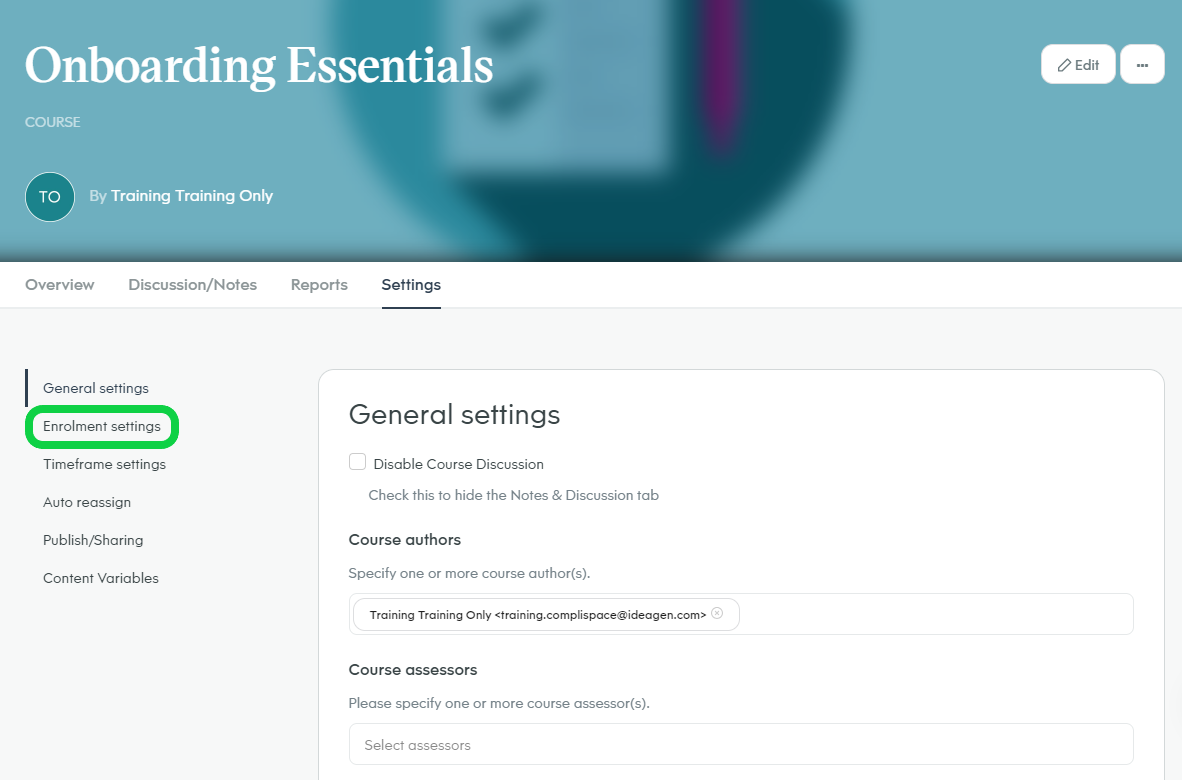Remove Training Training Only author chip

(717, 613)
